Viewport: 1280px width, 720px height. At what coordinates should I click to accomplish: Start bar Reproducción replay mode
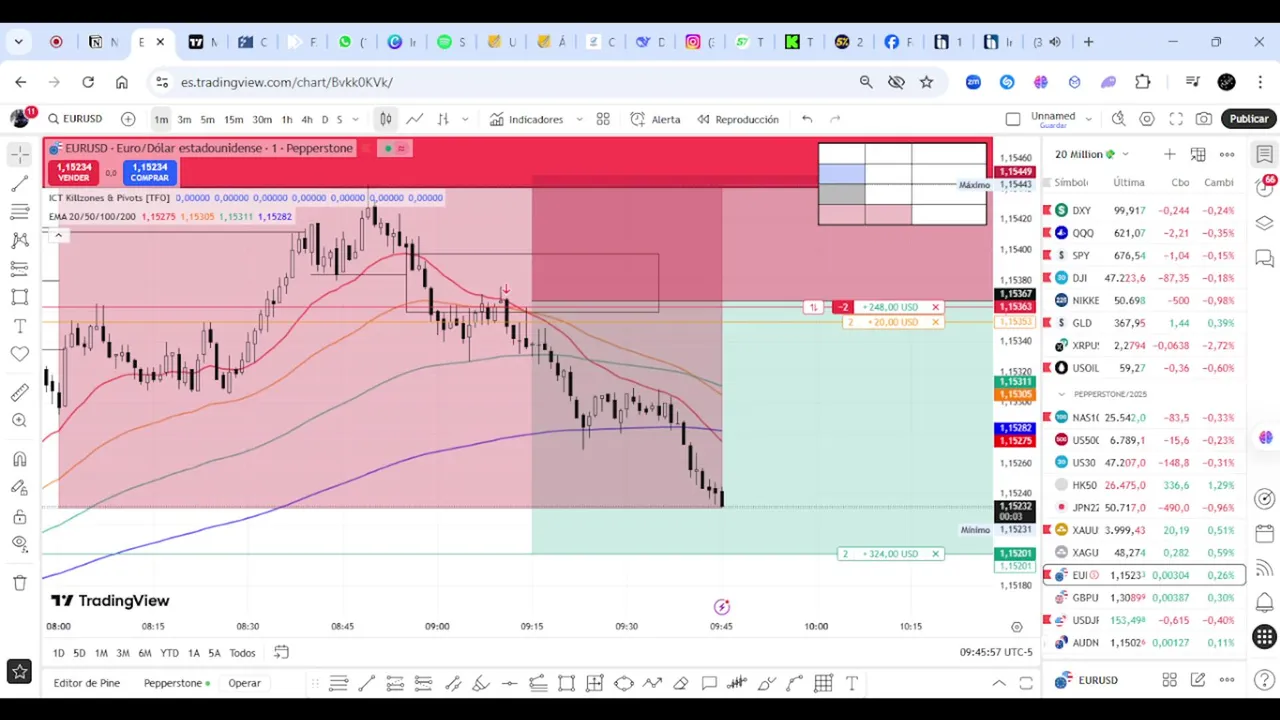(738, 119)
